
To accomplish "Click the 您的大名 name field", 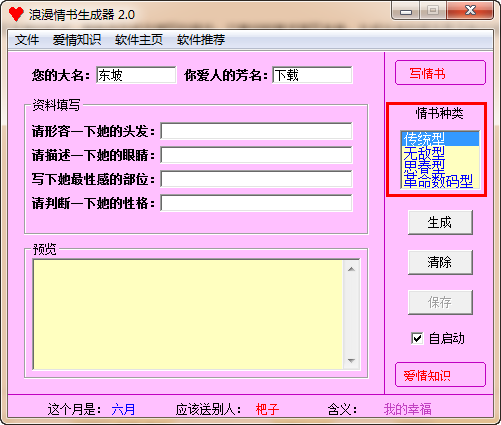I will [136, 75].
